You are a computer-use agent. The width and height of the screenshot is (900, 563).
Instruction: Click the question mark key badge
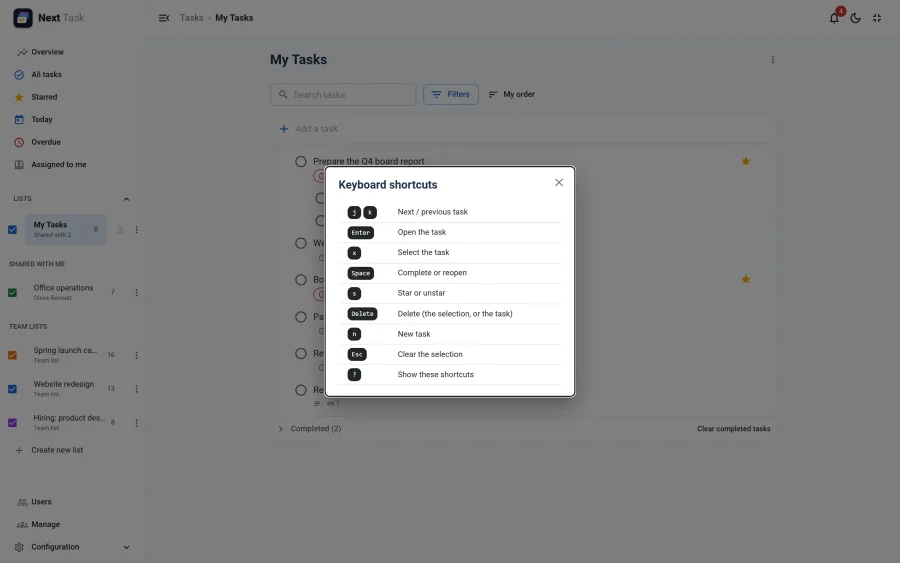coord(354,375)
